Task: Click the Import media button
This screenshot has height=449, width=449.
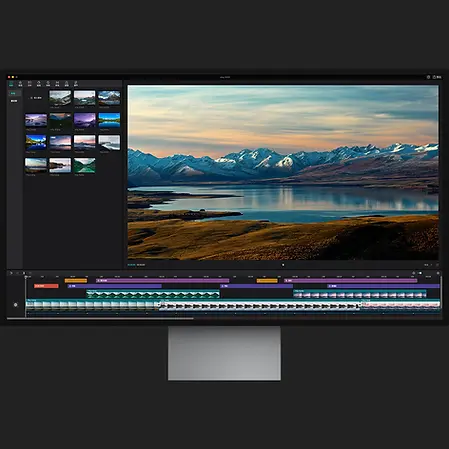Action: coord(36,98)
